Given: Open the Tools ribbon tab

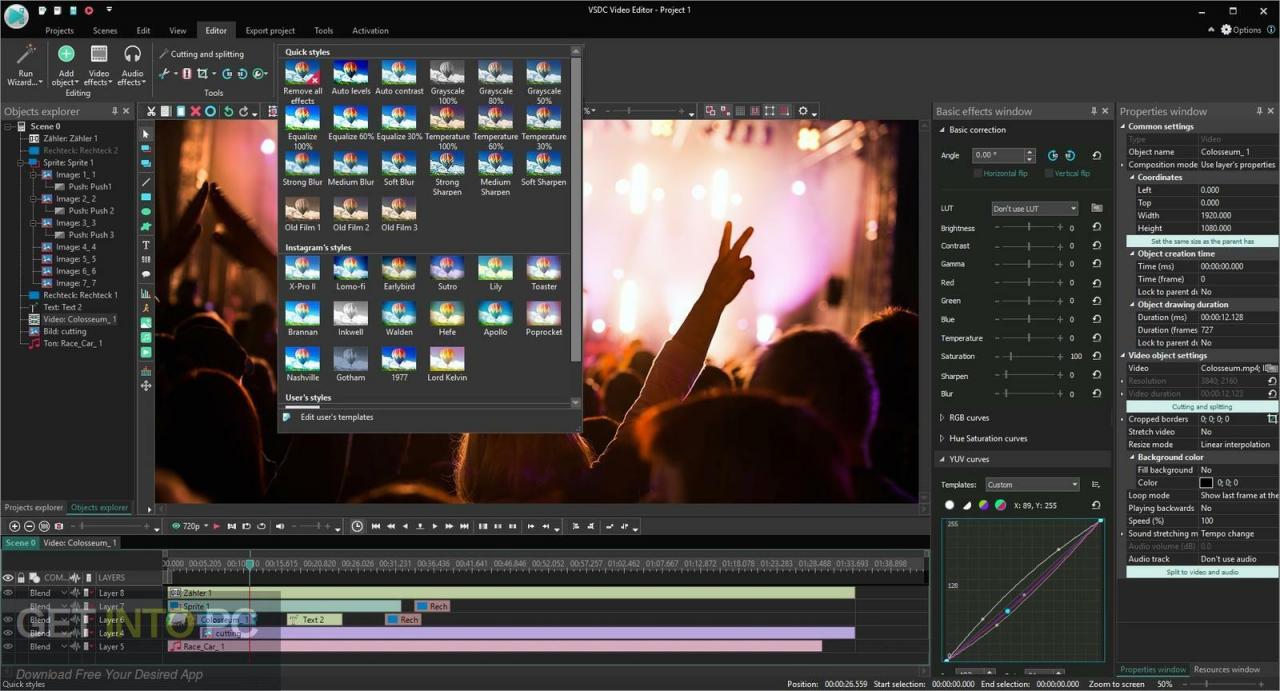Looking at the screenshot, I should pyautogui.click(x=323, y=31).
